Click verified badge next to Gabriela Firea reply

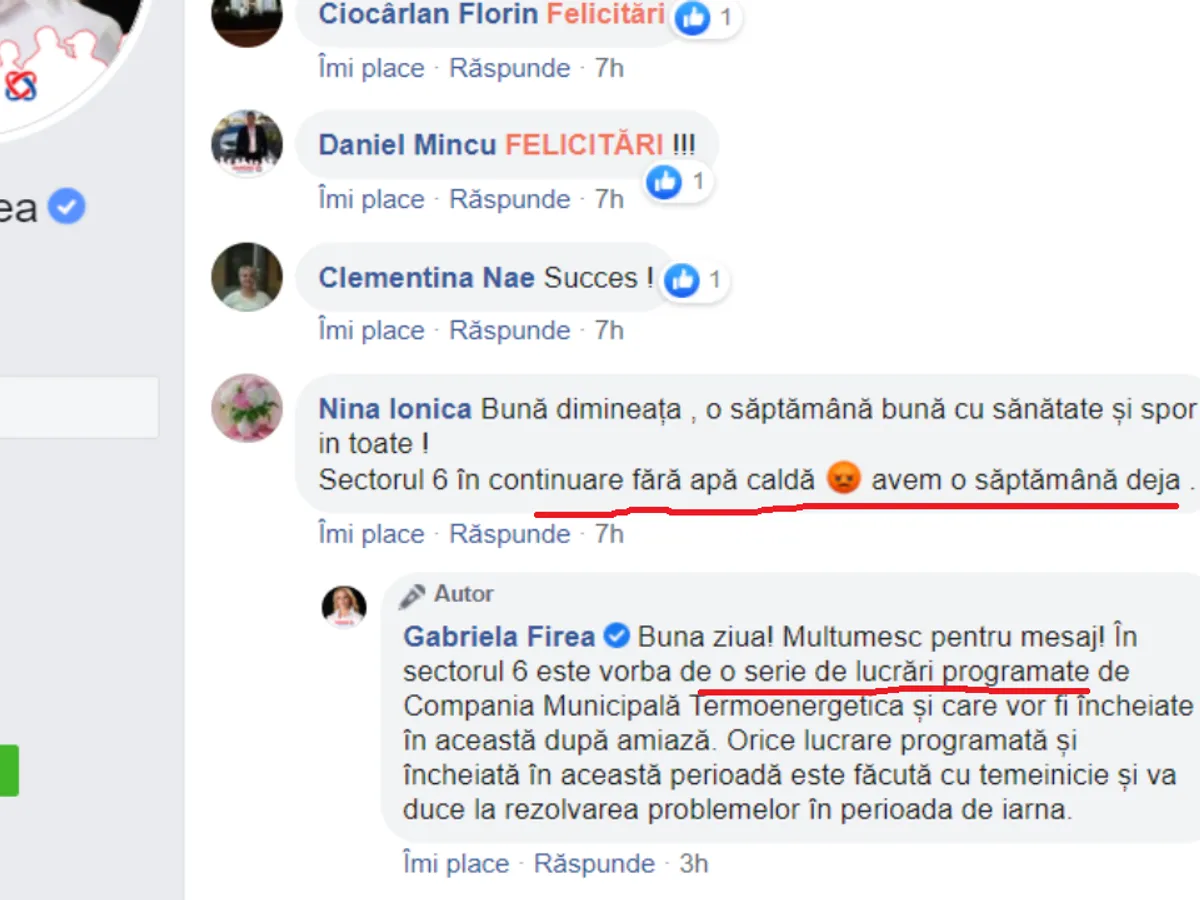pyautogui.click(x=617, y=636)
